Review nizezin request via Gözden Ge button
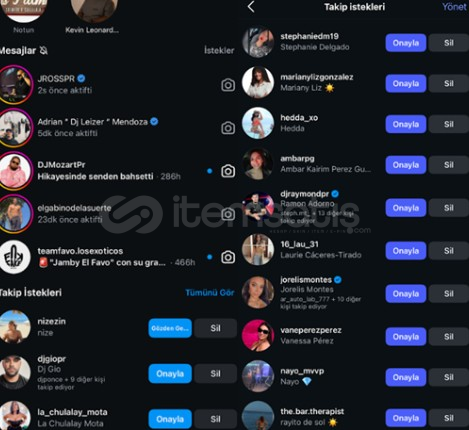 tap(170, 328)
